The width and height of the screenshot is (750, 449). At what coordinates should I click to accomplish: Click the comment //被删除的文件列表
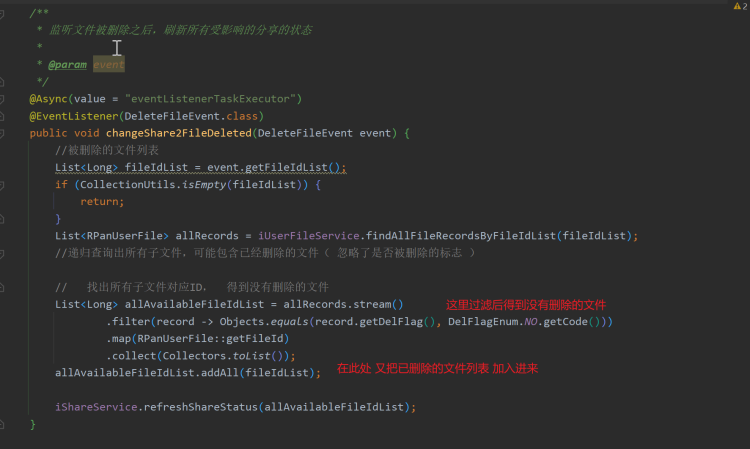[107, 150]
